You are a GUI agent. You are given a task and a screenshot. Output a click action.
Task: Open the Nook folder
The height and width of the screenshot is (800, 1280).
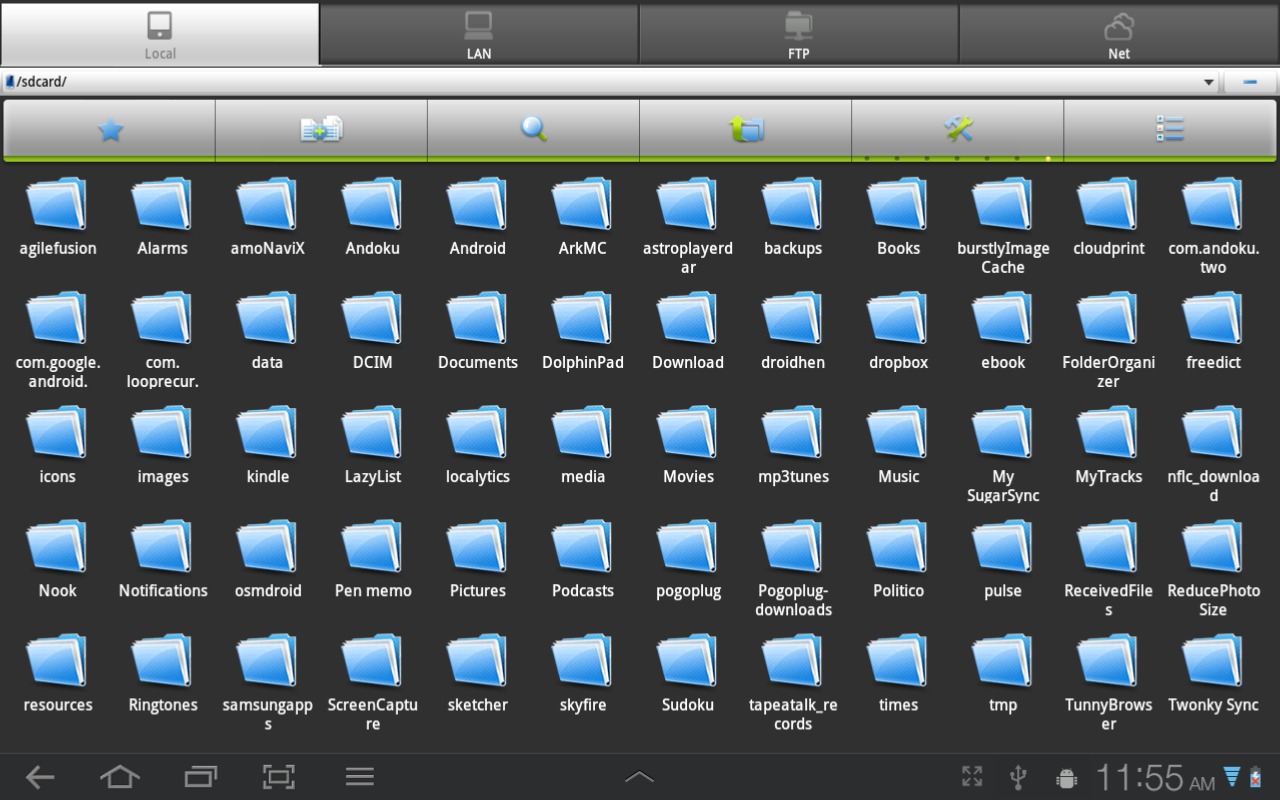point(58,558)
